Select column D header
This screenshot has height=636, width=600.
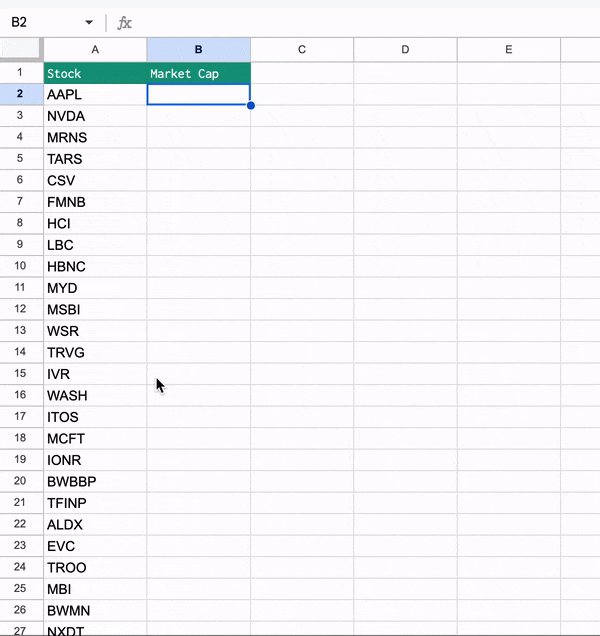(x=405, y=50)
